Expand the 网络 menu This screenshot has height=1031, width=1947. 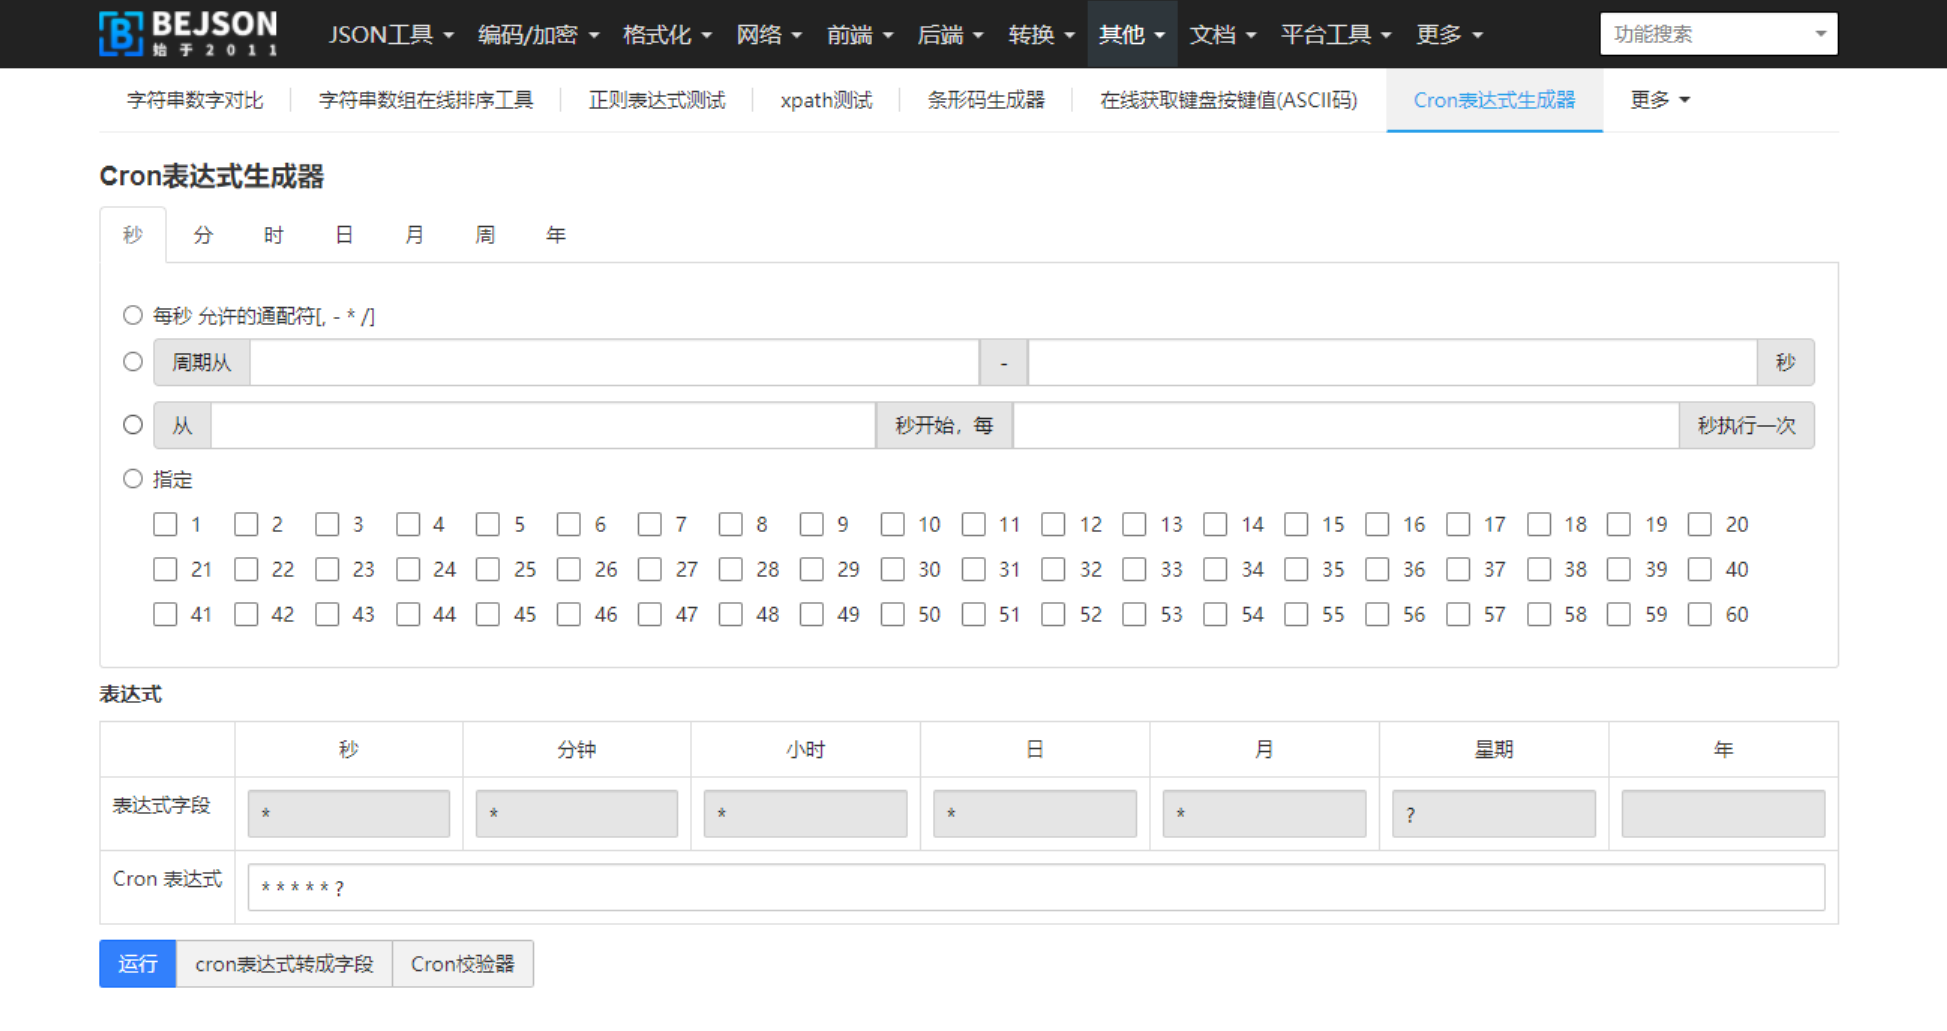[x=769, y=35]
